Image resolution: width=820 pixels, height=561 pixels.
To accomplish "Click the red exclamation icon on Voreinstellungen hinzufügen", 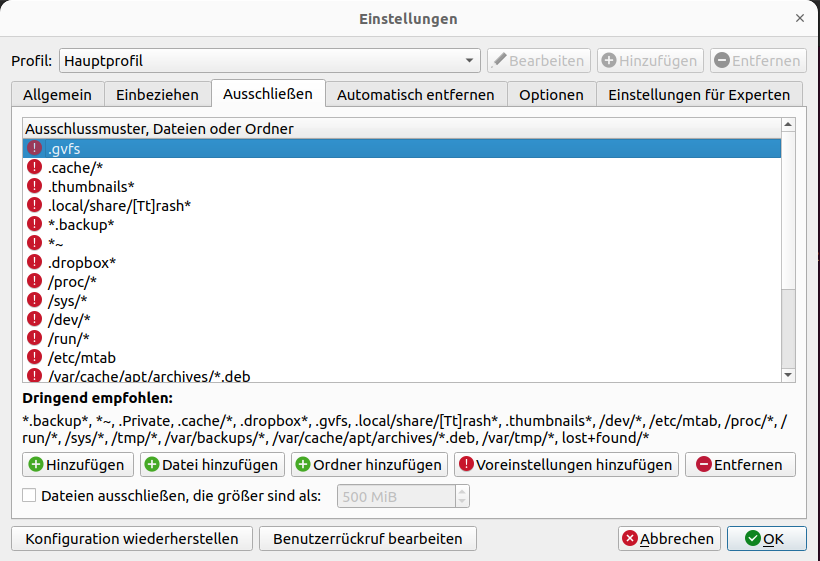I will (465, 465).
